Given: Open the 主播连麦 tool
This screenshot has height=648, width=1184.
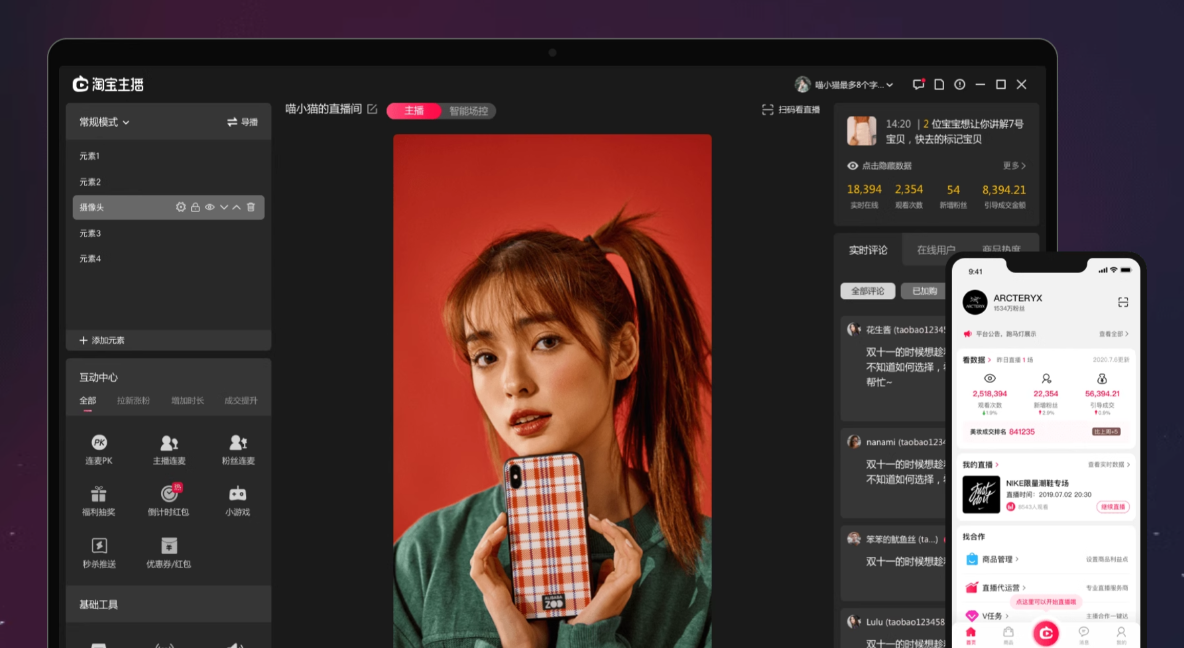Looking at the screenshot, I should (x=168, y=449).
